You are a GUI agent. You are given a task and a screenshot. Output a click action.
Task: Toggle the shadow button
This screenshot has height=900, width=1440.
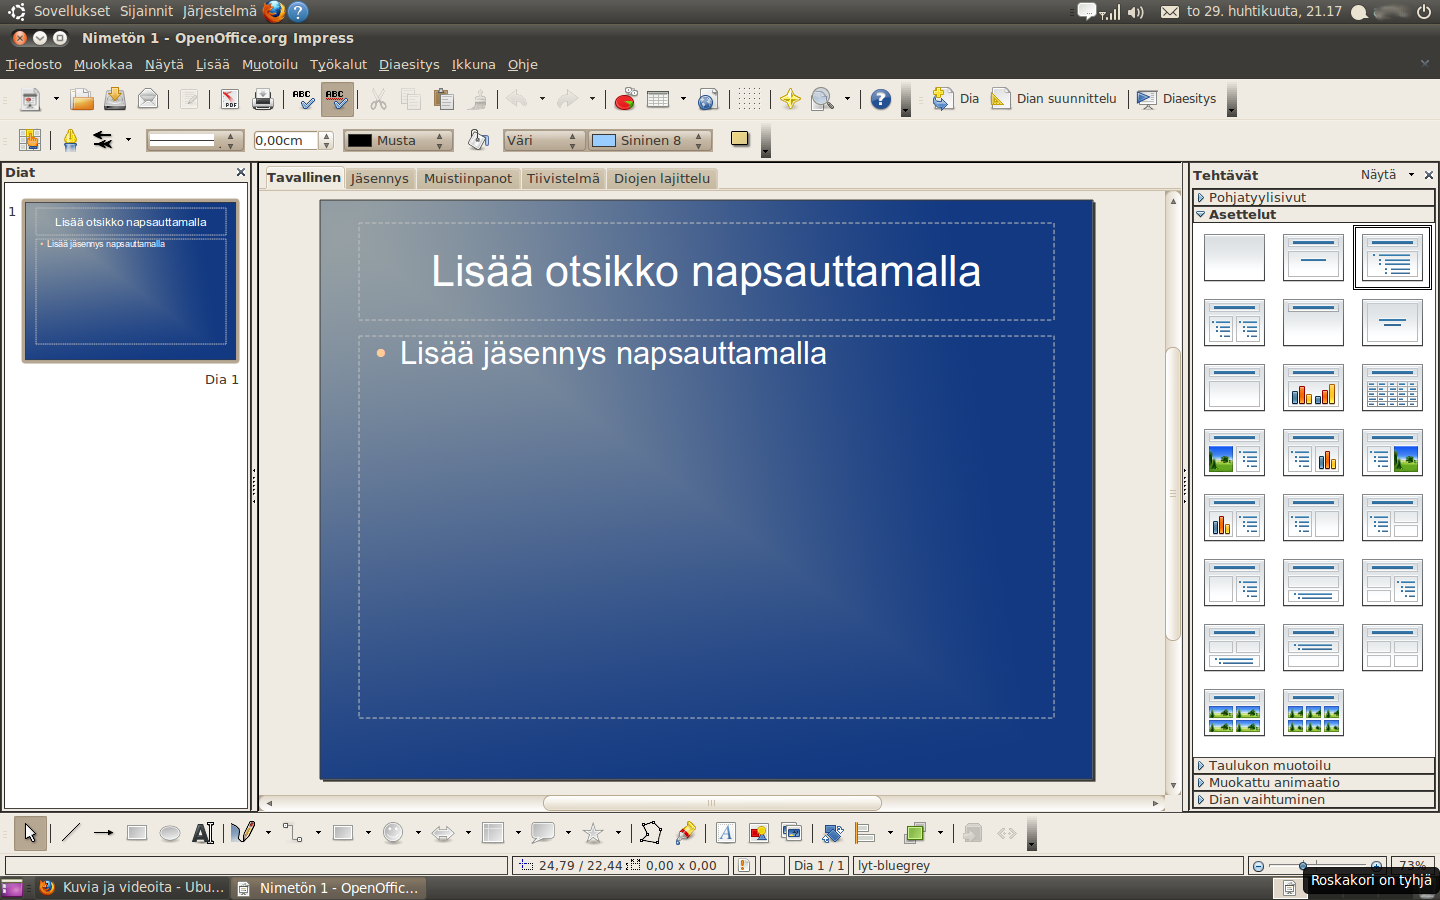click(x=740, y=139)
